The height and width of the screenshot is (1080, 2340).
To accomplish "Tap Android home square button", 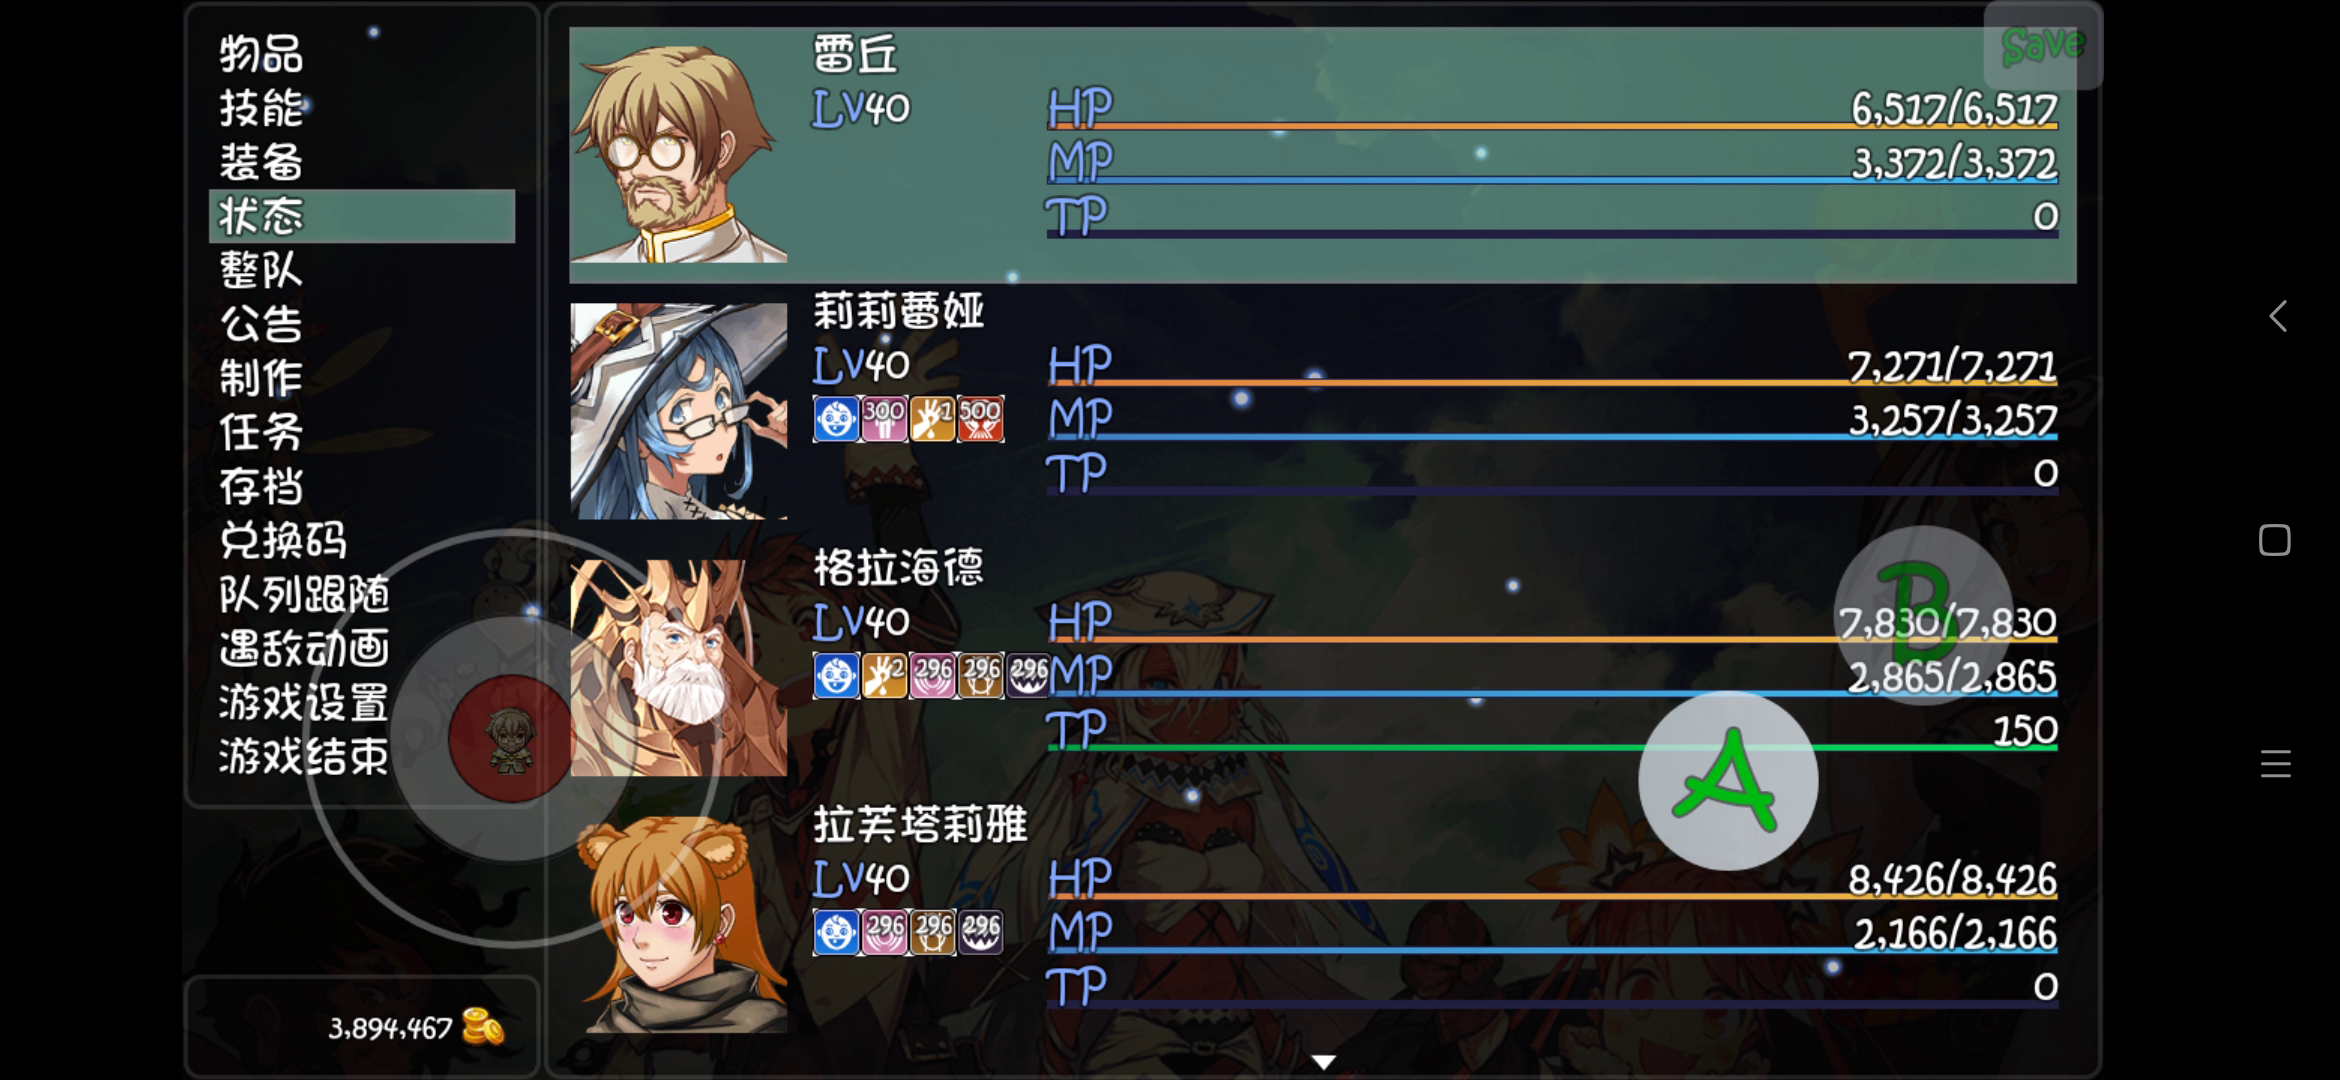I will [x=2275, y=540].
